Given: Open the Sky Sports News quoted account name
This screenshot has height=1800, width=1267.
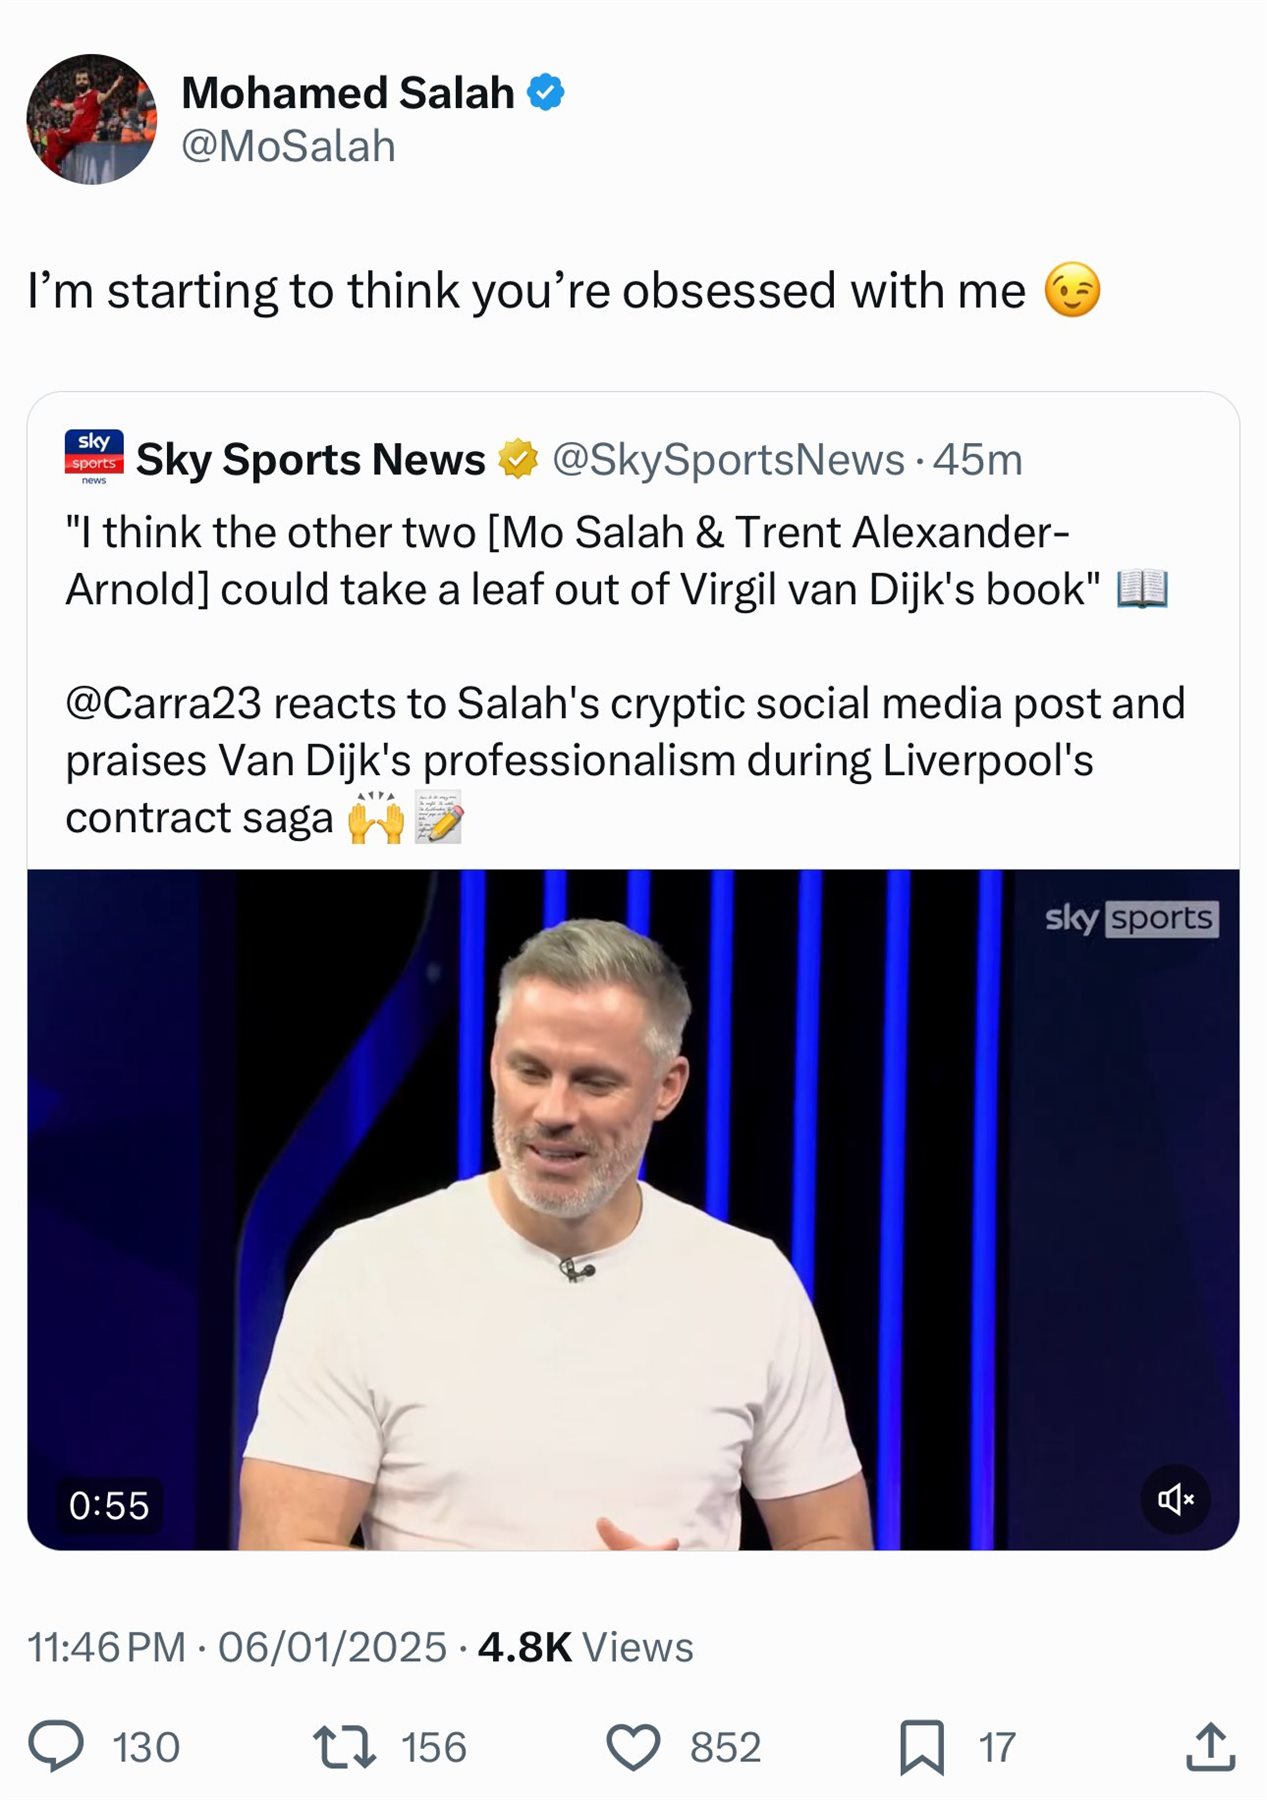Looking at the screenshot, I should pos(310,460).
